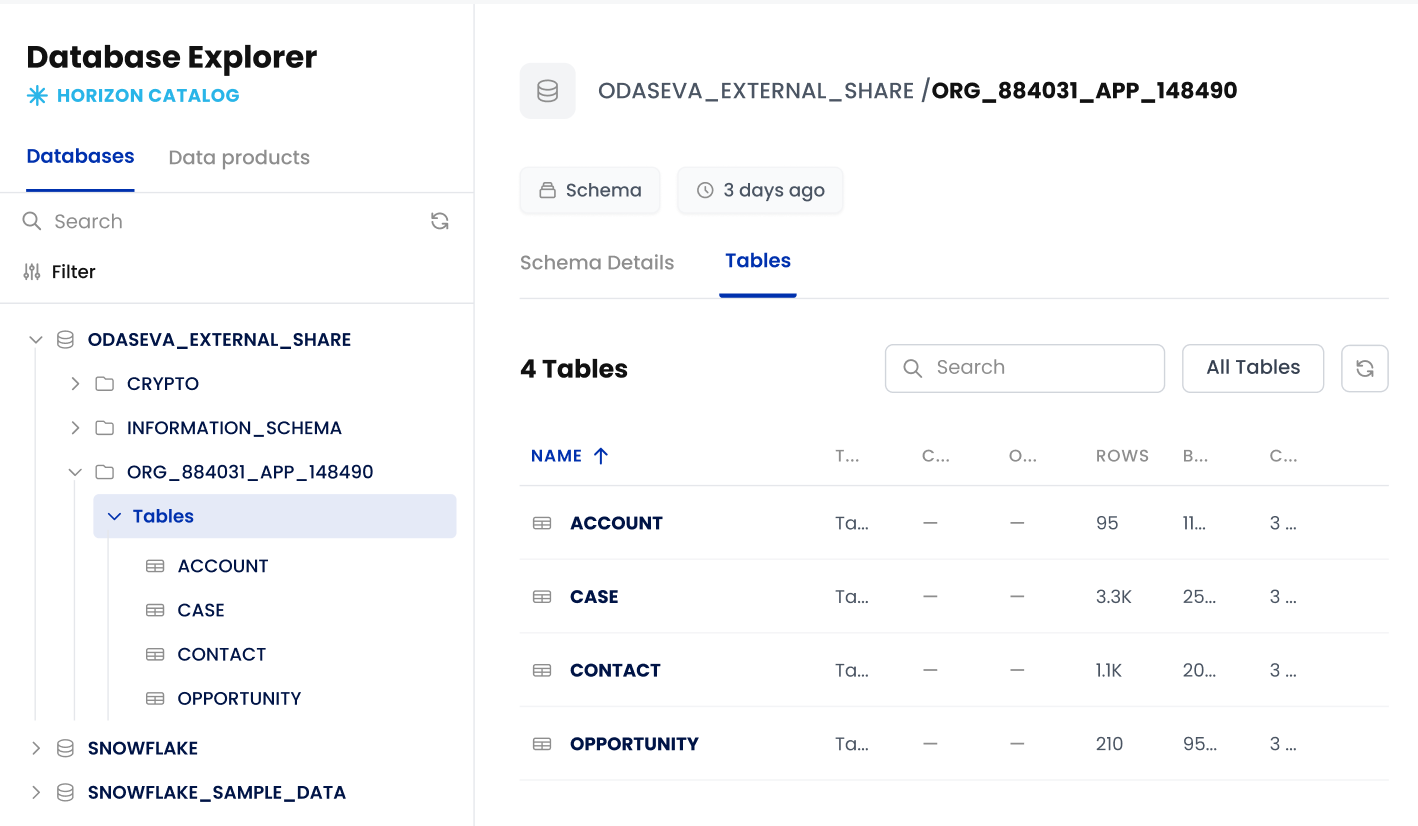Open the ACCOUNT table from the list
Image resolution: width=1418 pixels, height=826 pixels.
(616, 523)
